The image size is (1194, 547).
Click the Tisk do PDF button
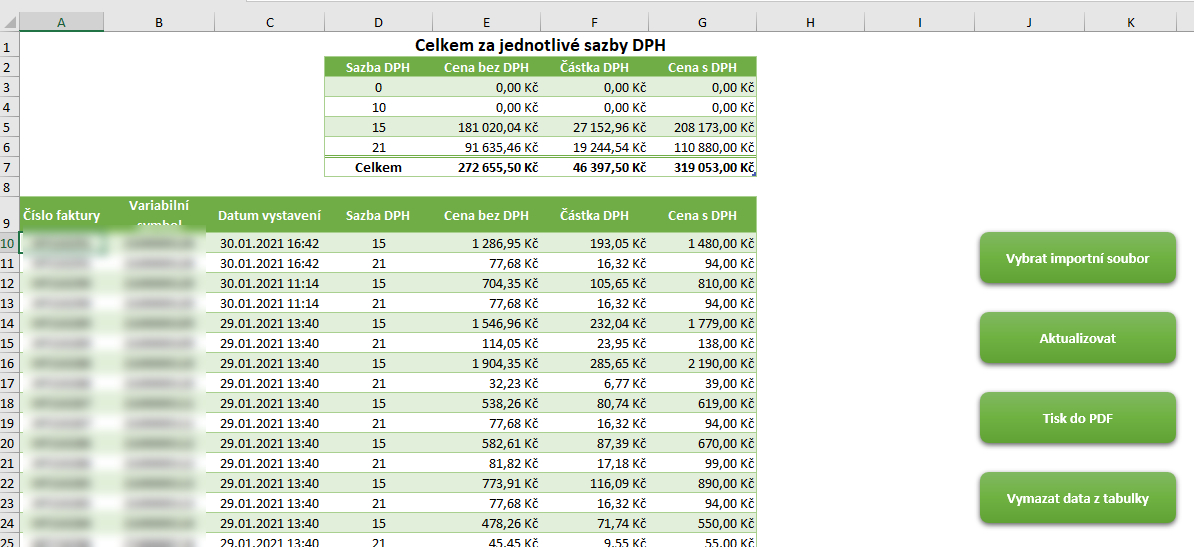tap(1077, 417)
